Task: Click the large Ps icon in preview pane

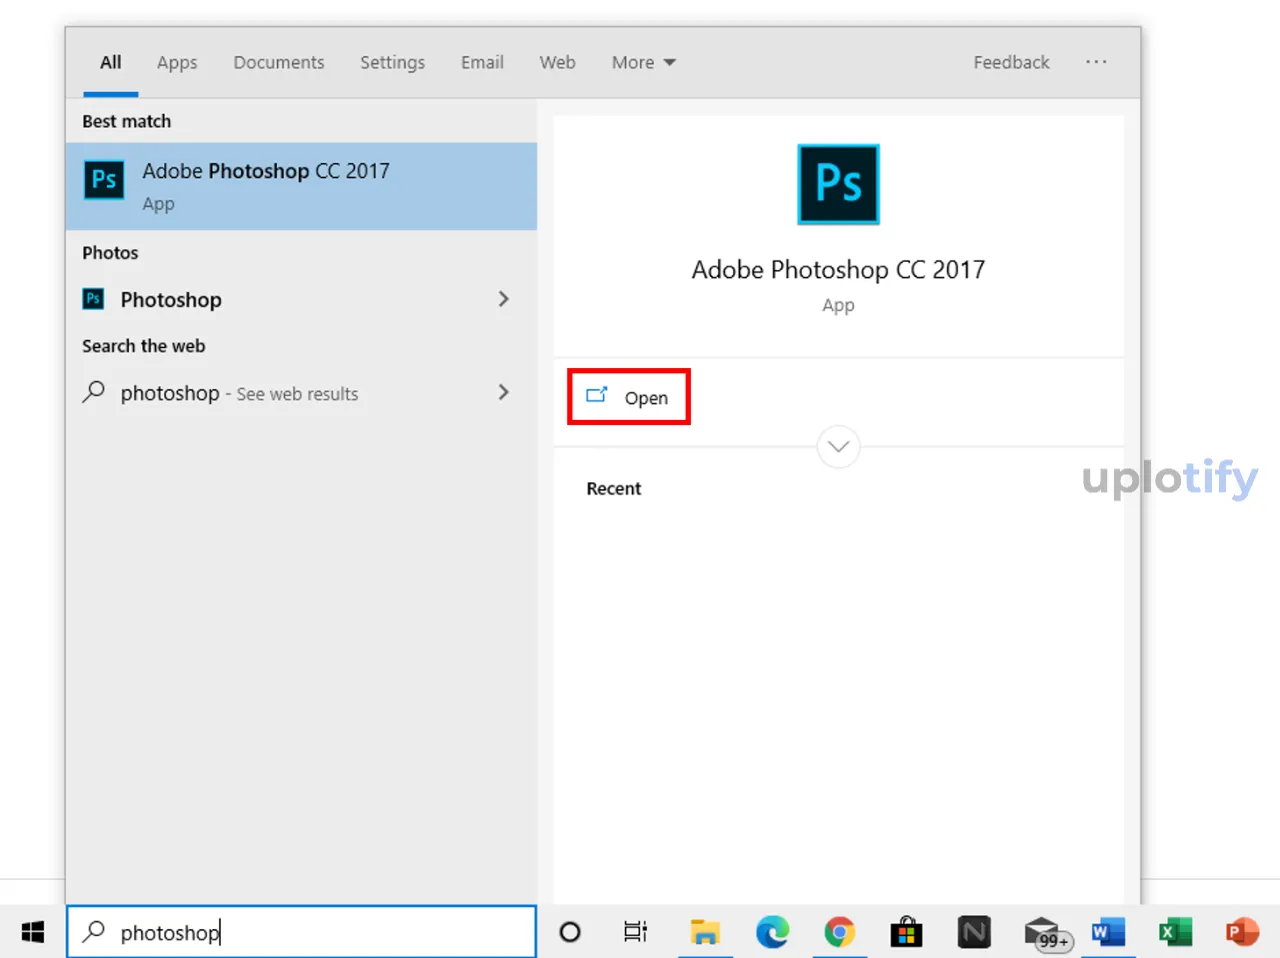Action: tap(838, 184)
